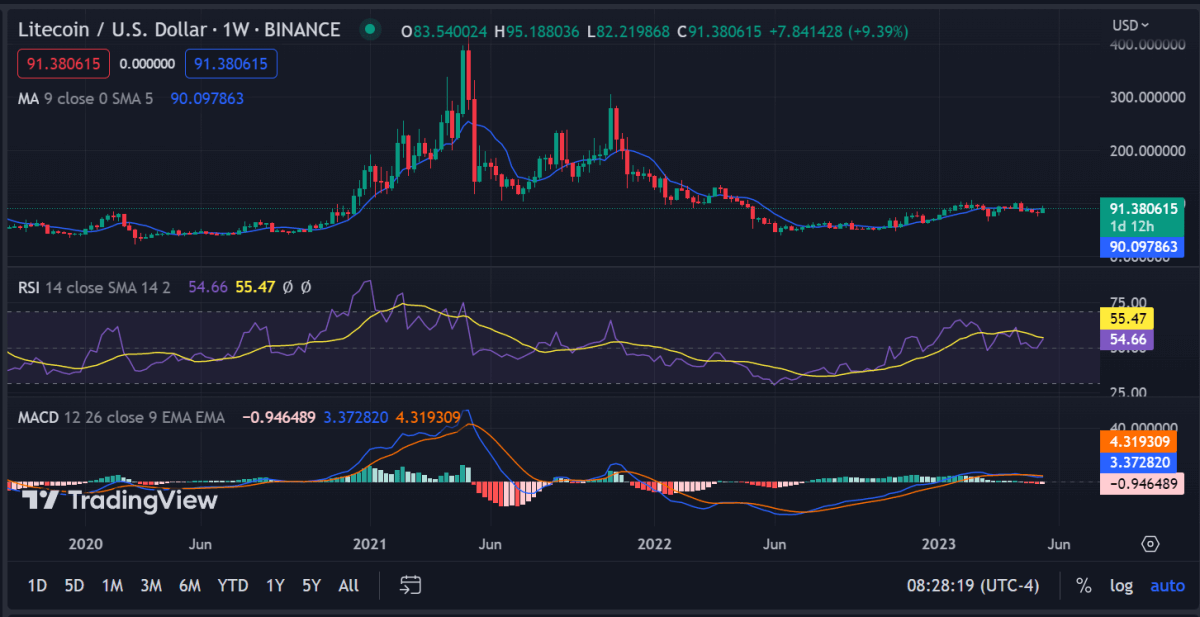Click the blue buy price box
Image resolution: width=1200 pixels, height=617 pixels.
click(231, 64)
